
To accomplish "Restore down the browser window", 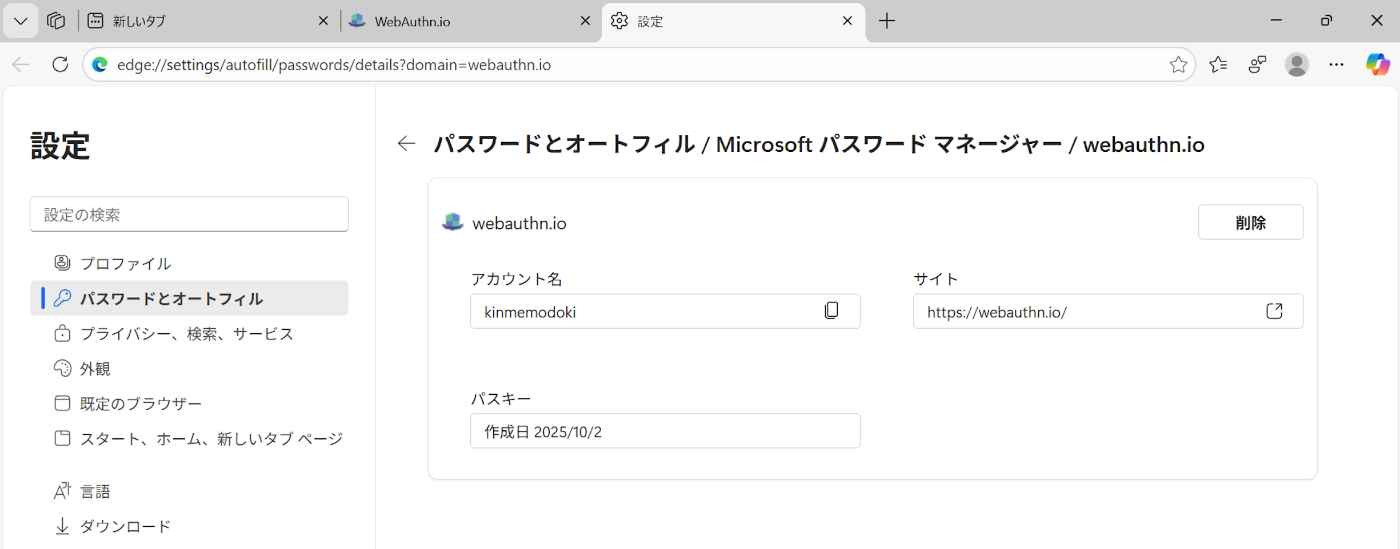I will (x=1326, y=21).
